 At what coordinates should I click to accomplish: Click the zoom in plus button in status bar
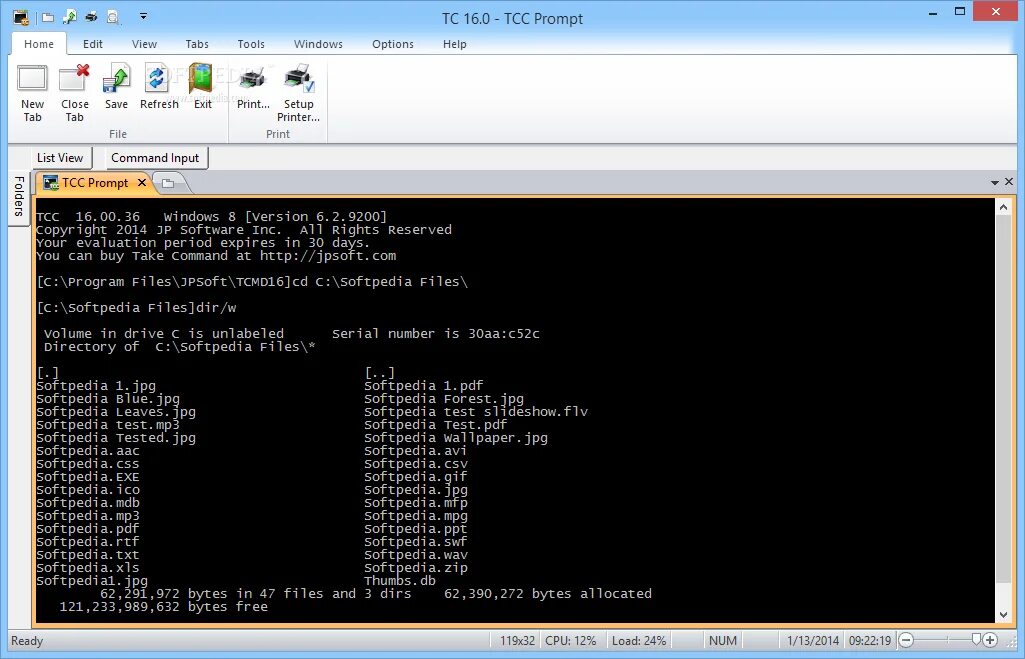point(990,640)
